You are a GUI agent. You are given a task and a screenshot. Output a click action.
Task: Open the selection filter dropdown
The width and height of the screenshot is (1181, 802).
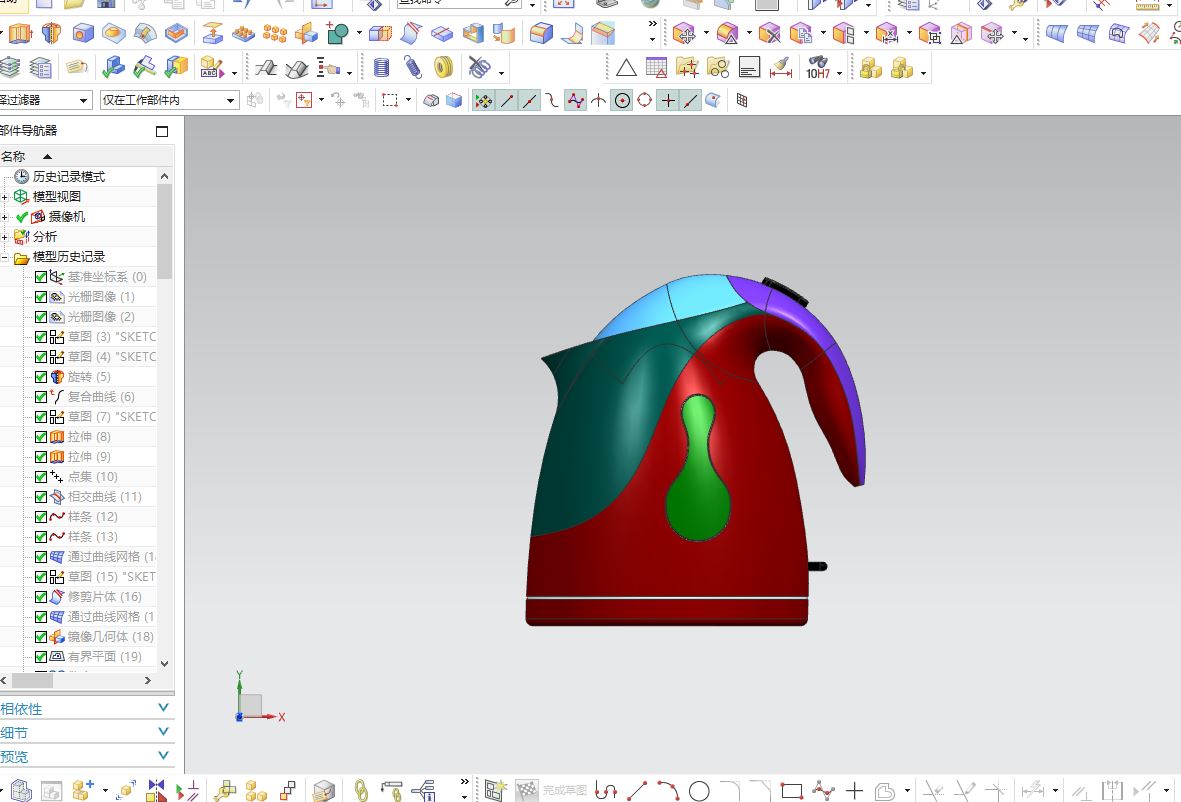[45, 100]
